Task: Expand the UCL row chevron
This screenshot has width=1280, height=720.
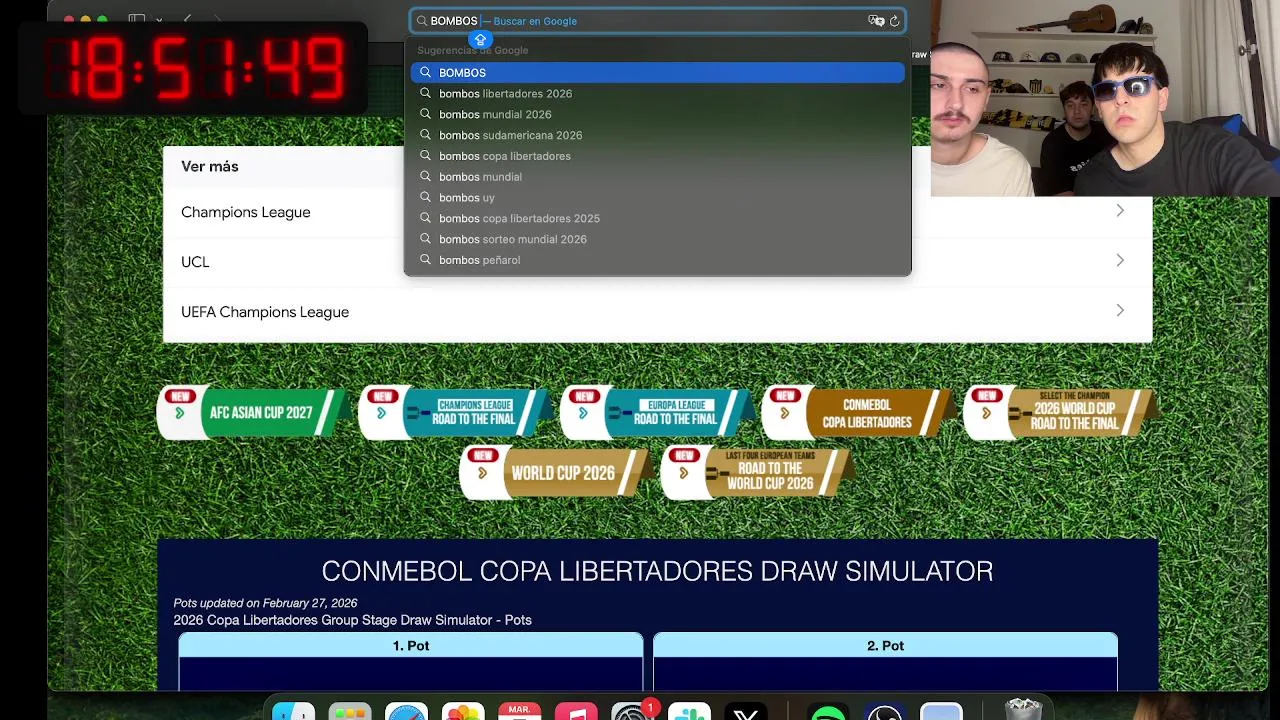Action: pyautogui.click(x=1120, y=261)
